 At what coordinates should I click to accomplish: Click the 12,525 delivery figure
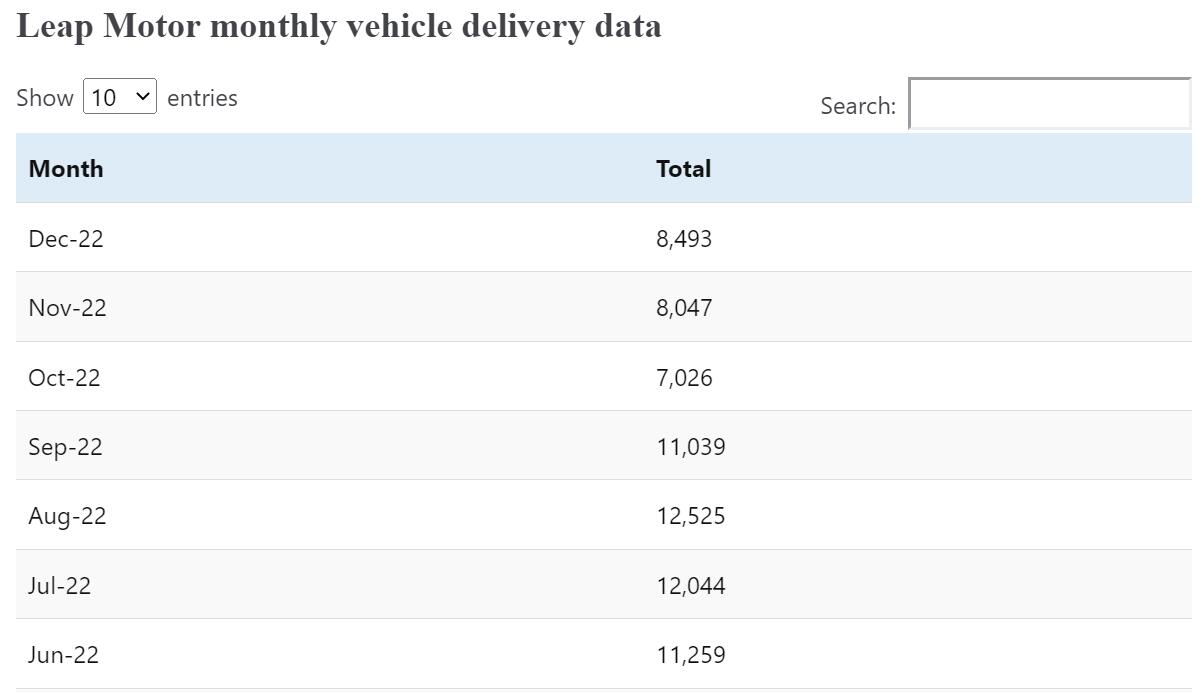(690, 516)
